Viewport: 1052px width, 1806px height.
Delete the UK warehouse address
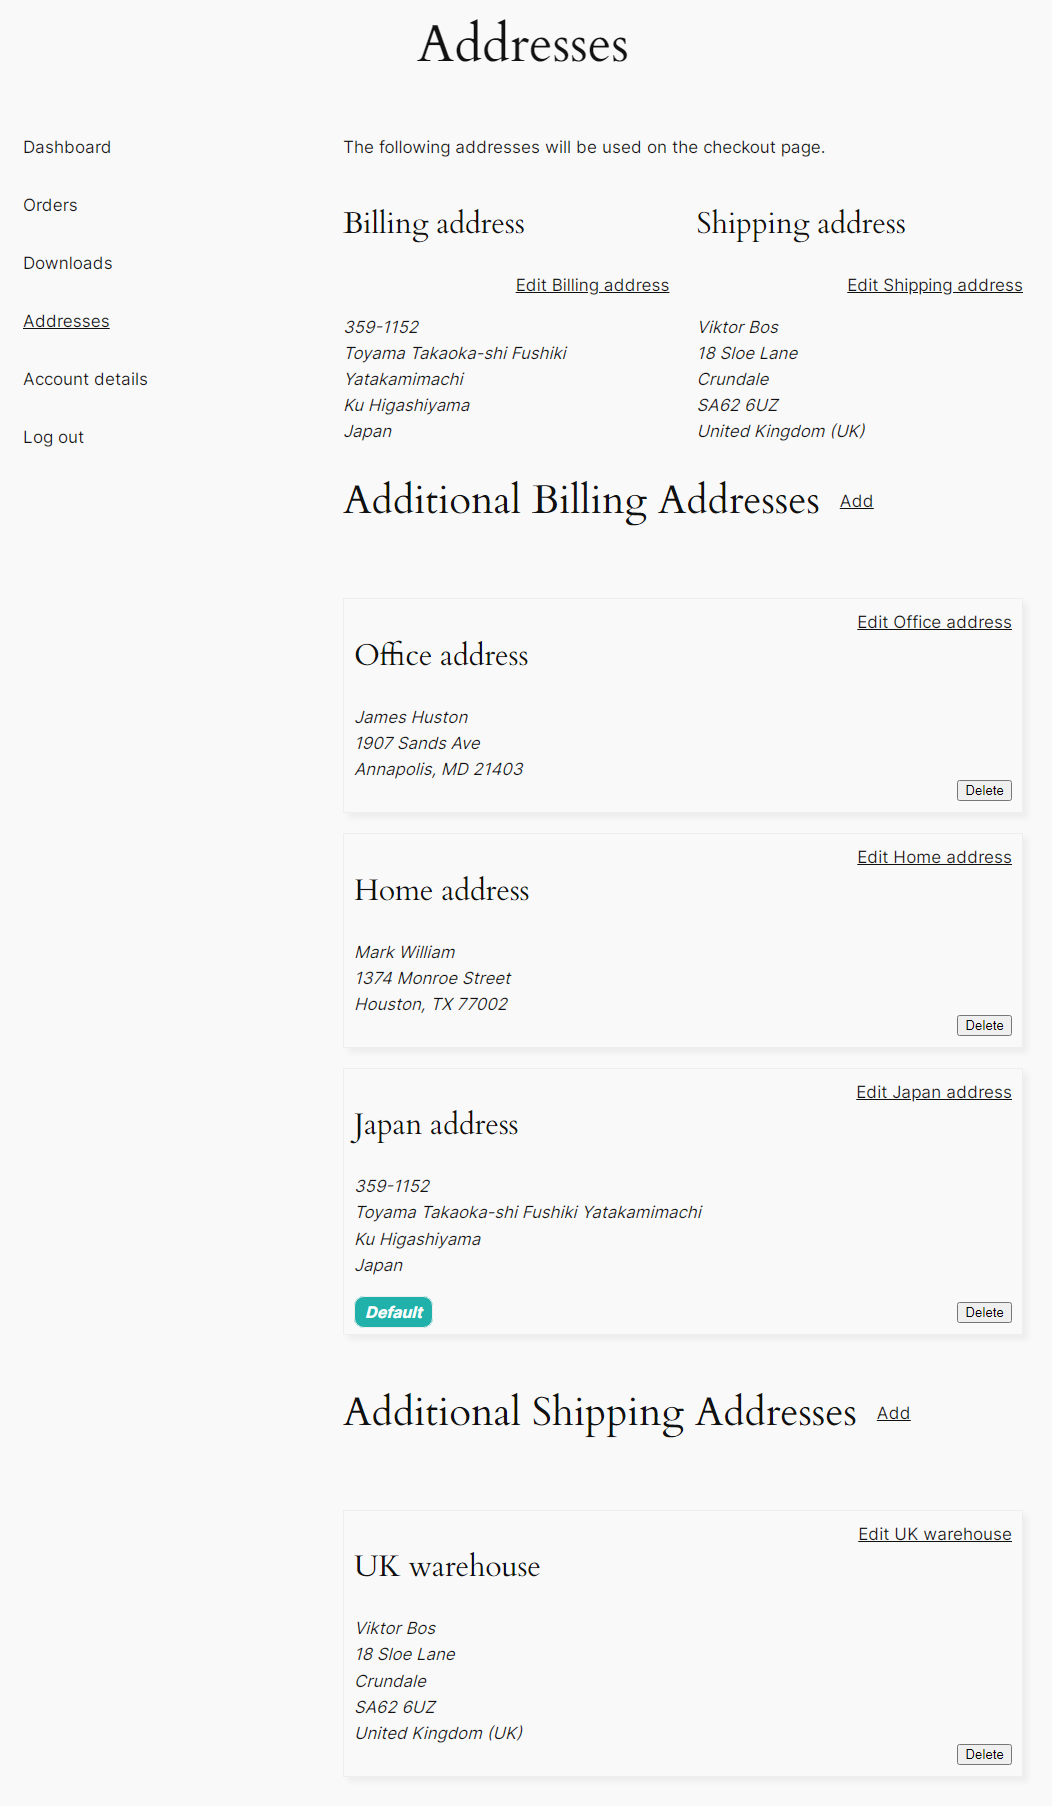click(984, 1754)
